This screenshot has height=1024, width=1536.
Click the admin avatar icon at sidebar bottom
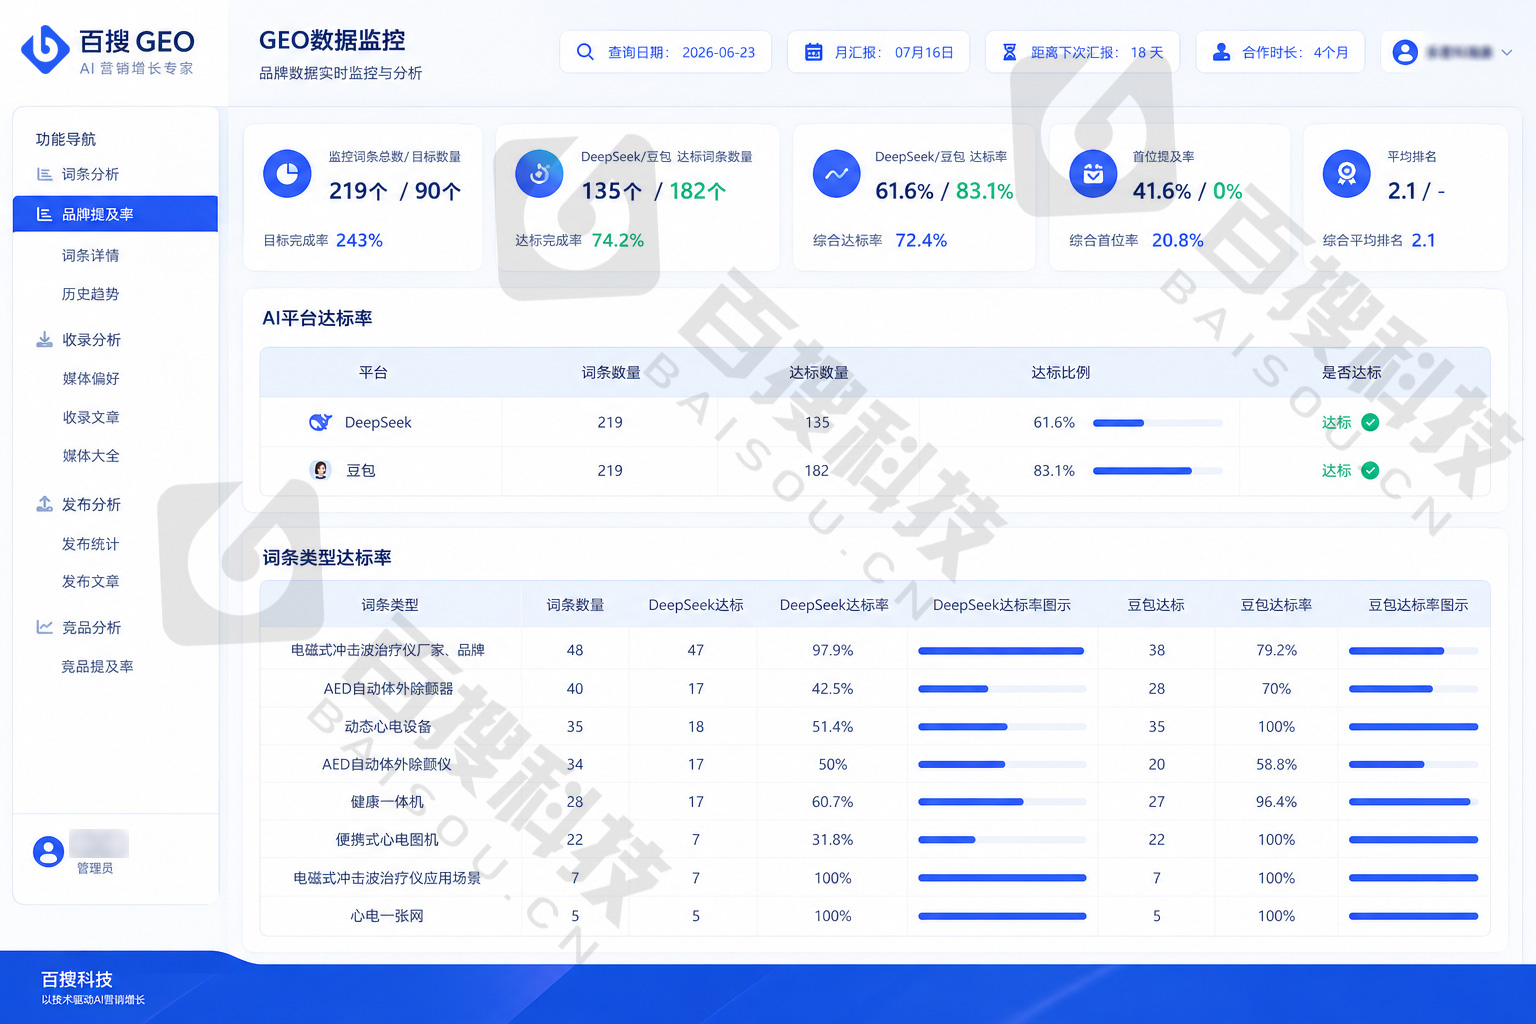pyautogui.click(x=48, y=851)
